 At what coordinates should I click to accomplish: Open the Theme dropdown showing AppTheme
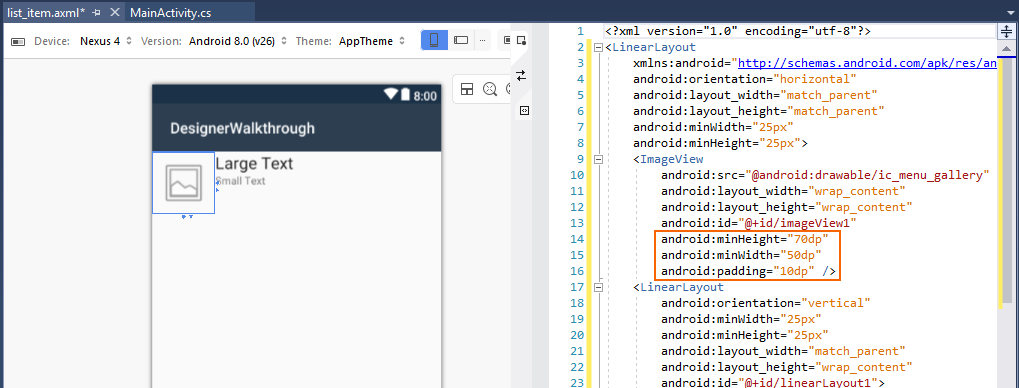point(372,41)
